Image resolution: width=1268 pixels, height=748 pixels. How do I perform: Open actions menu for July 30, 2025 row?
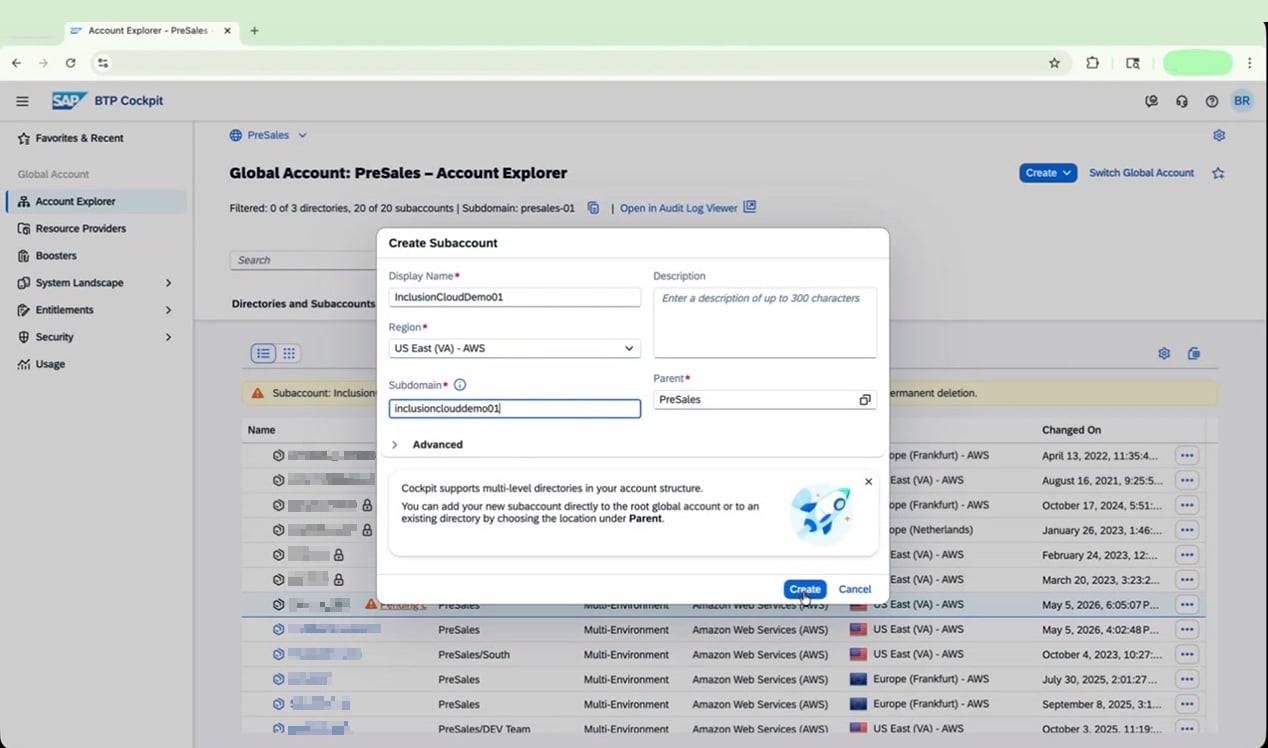pyautogui.click(x=1187, y=679)
